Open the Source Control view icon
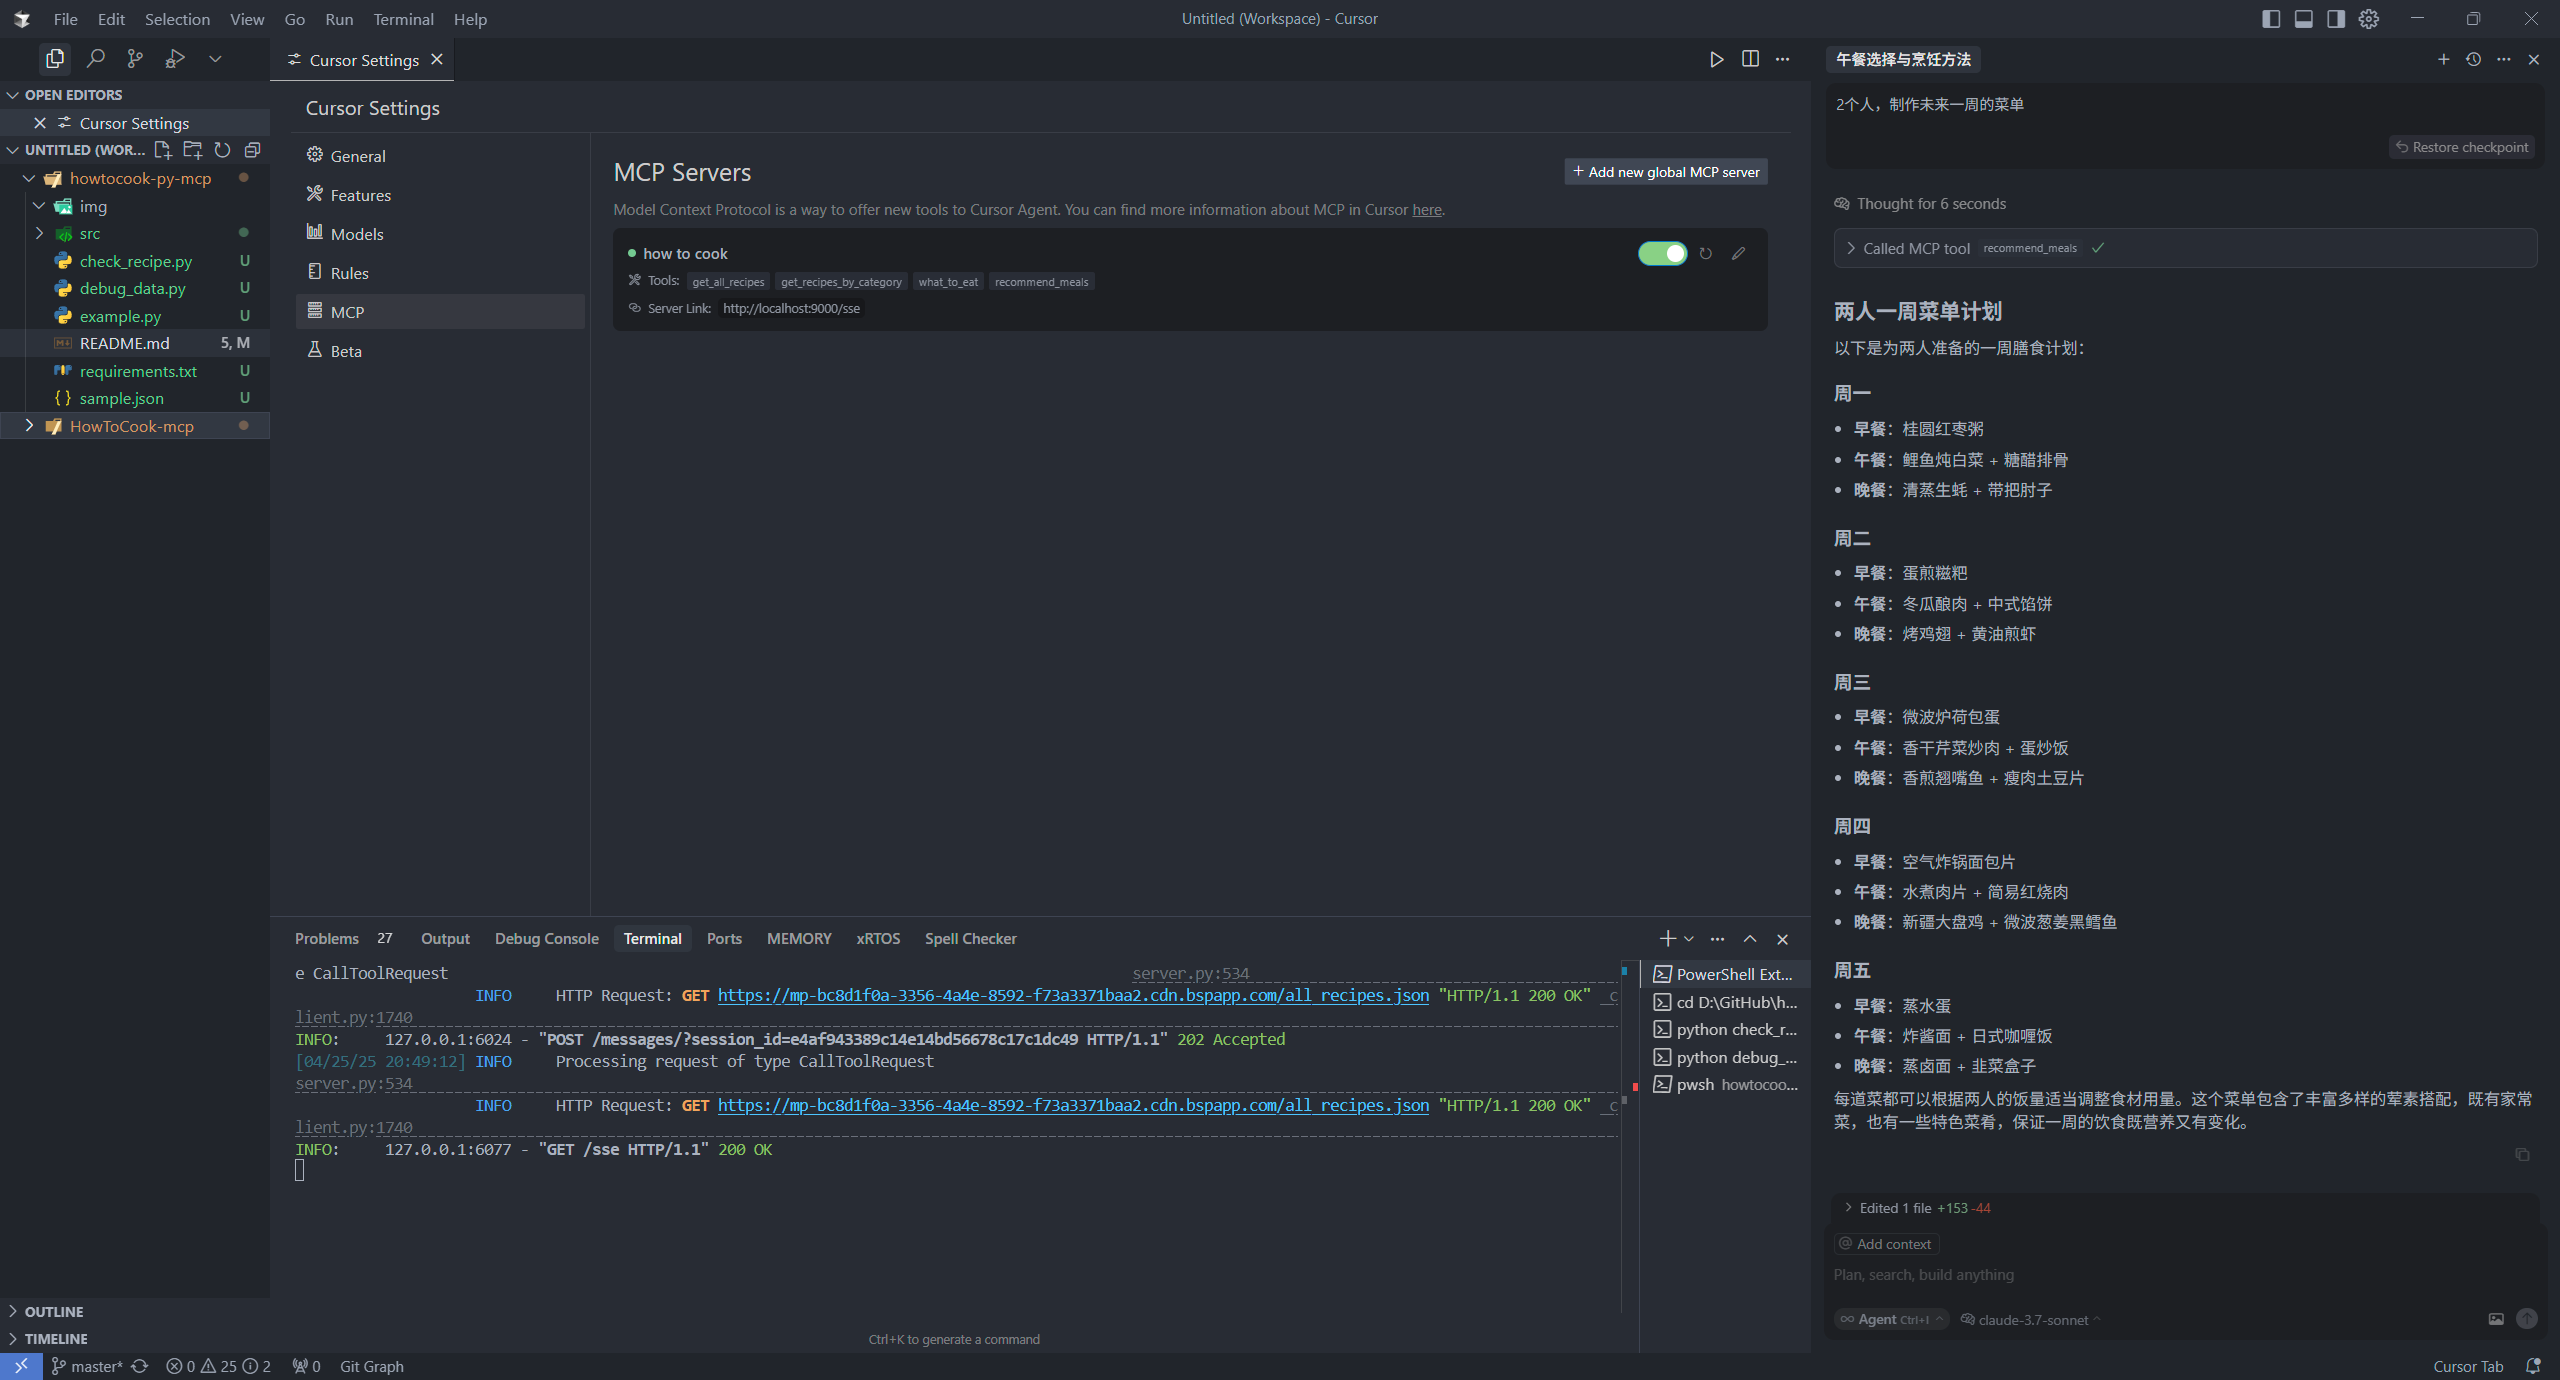Screen dimensions: 2560x1380 135,59
